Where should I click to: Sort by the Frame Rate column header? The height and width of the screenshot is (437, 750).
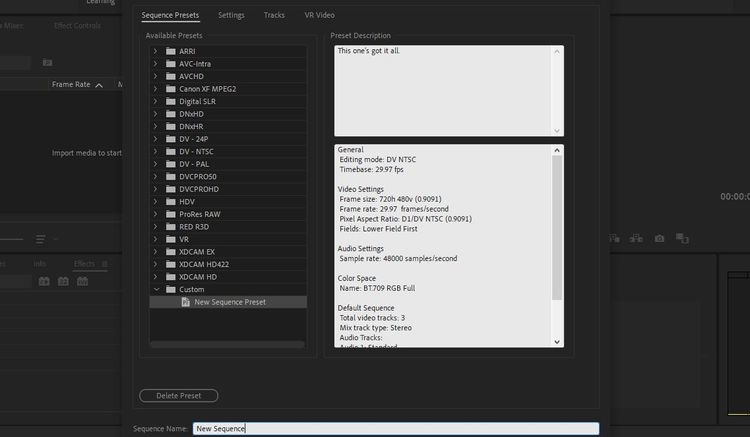[71, 84]
